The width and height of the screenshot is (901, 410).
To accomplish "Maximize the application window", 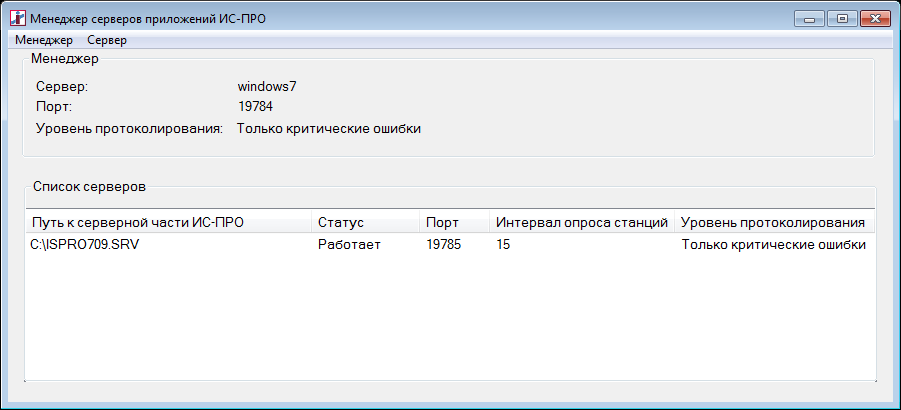I will point(842,19).
